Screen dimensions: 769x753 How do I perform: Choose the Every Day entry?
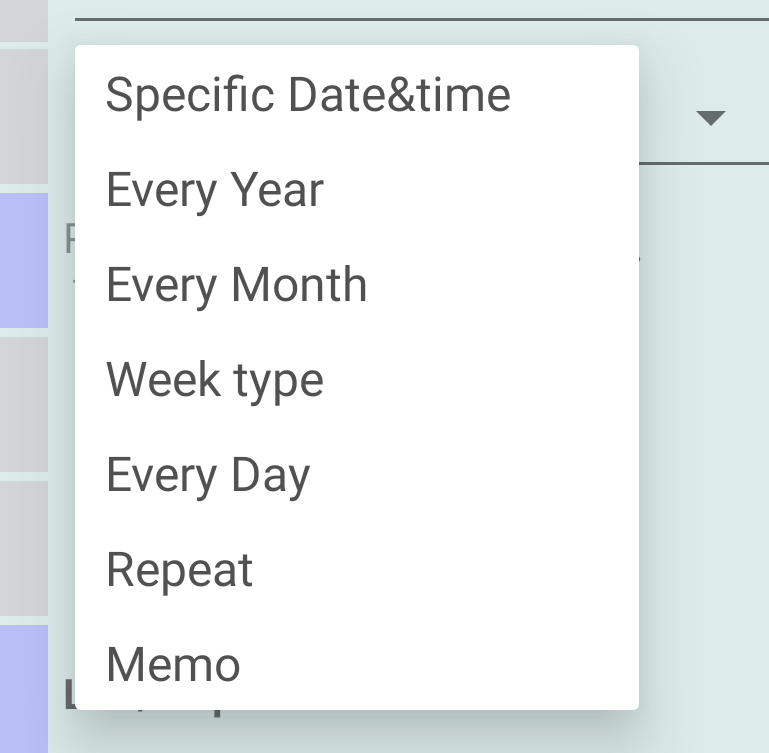208,475
